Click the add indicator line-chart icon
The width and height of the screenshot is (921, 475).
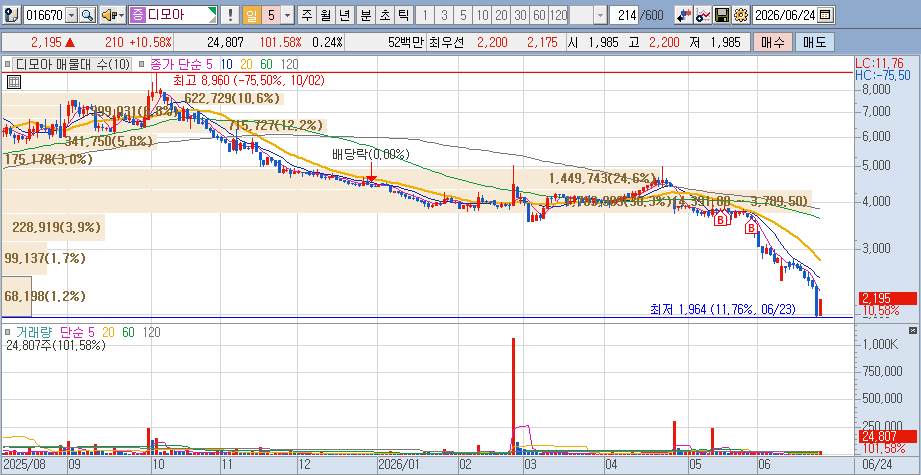pyautogui.click(x=703, y=15)
